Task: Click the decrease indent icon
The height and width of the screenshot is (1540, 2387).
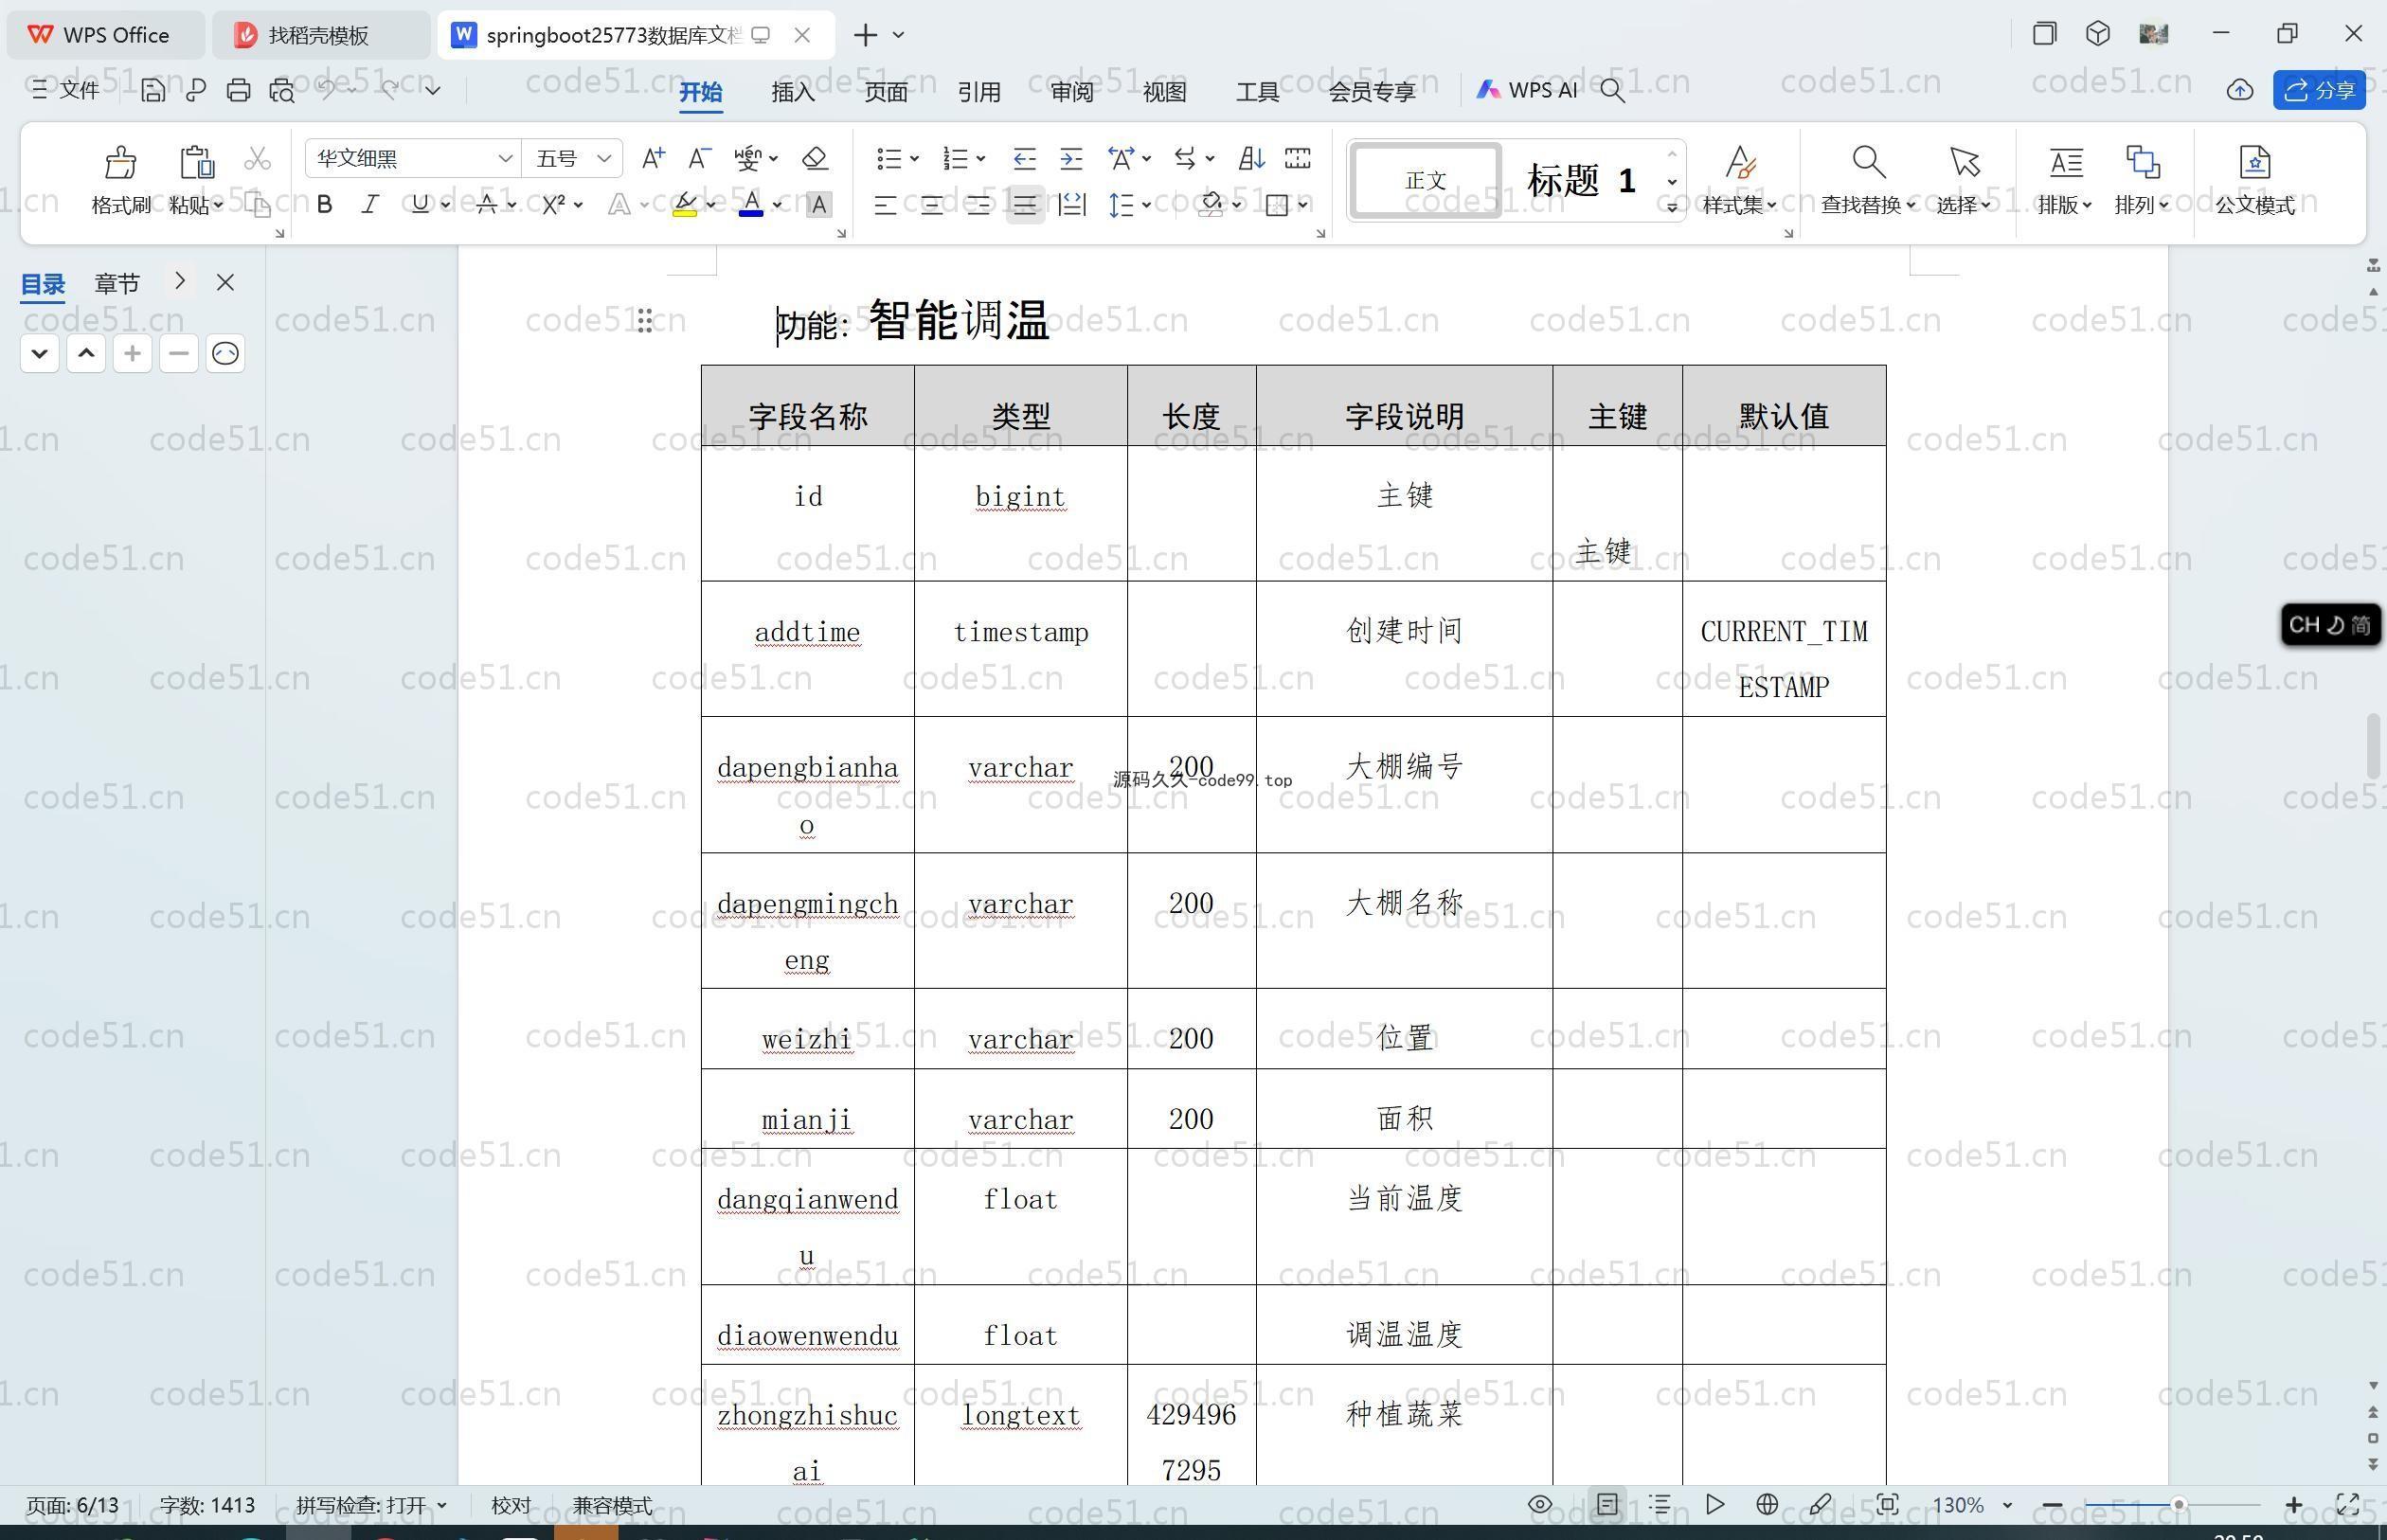Action: point(1024,158)
